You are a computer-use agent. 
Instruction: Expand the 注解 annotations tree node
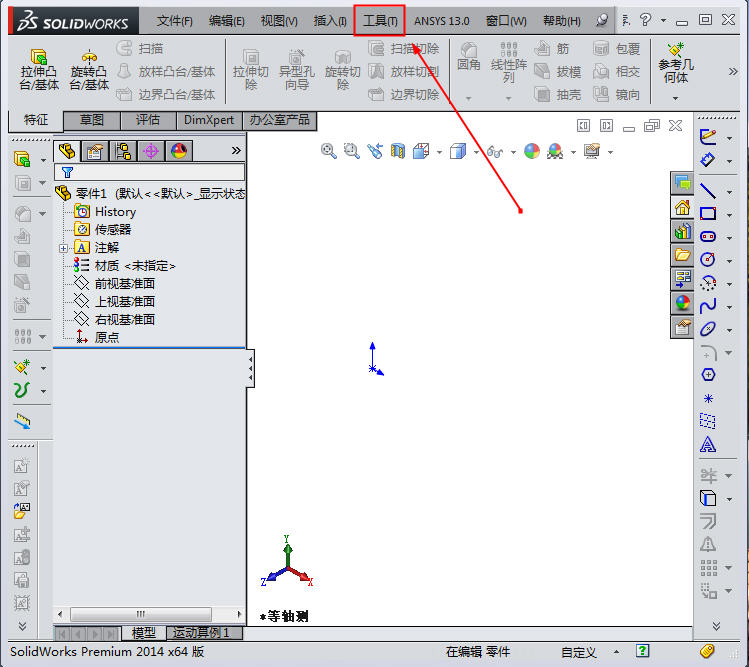pyautogui.click(x=64, y=248)
